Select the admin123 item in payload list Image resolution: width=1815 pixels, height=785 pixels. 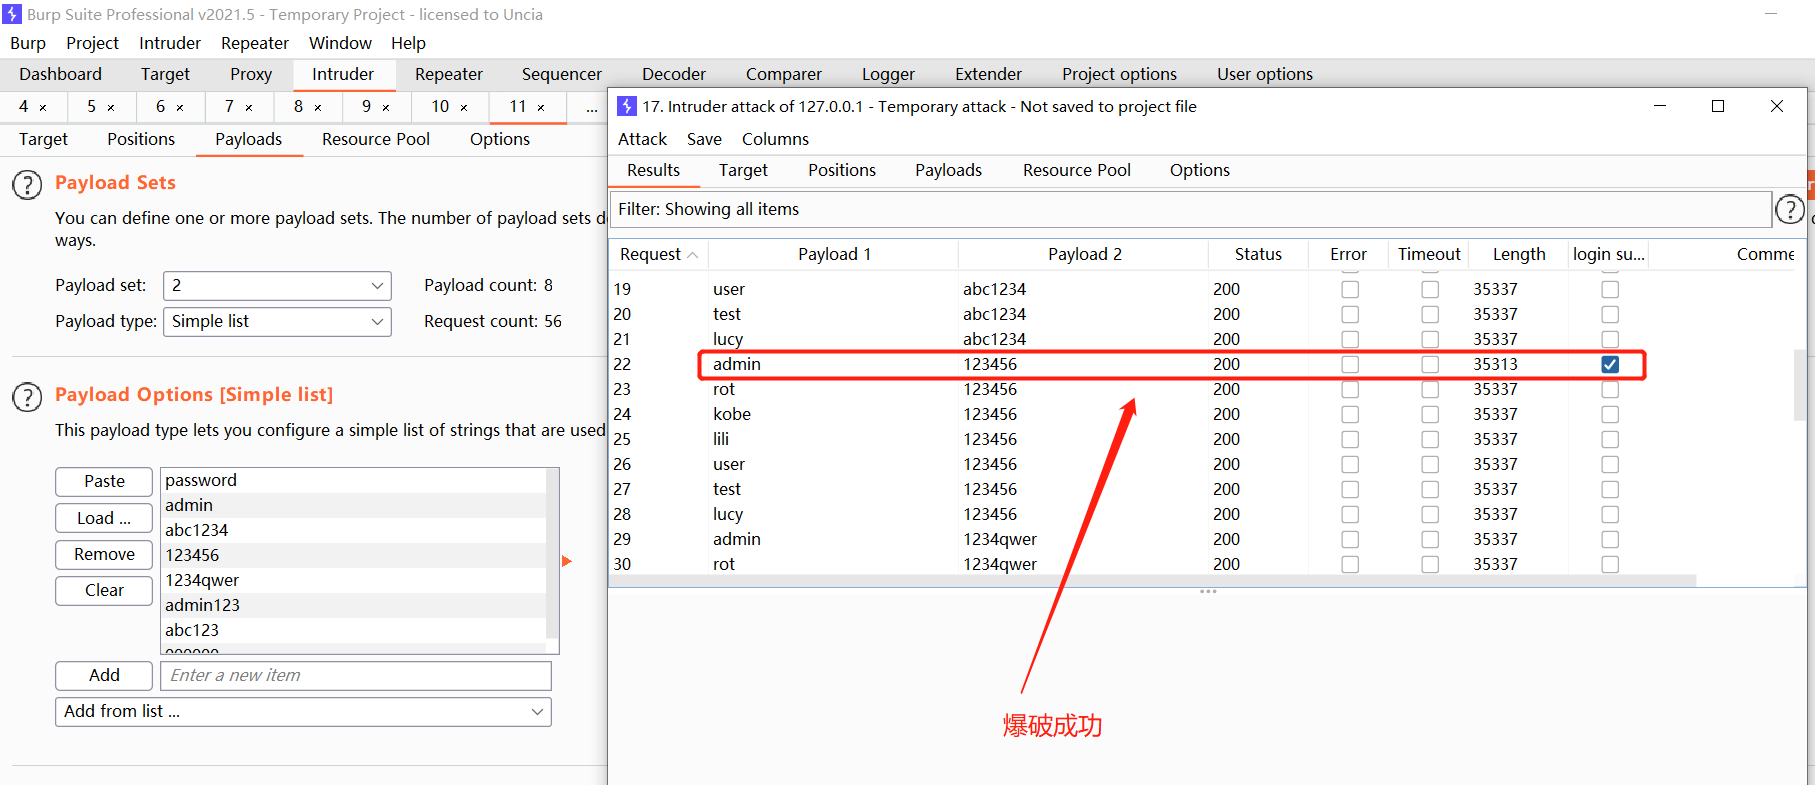point(354,605)
